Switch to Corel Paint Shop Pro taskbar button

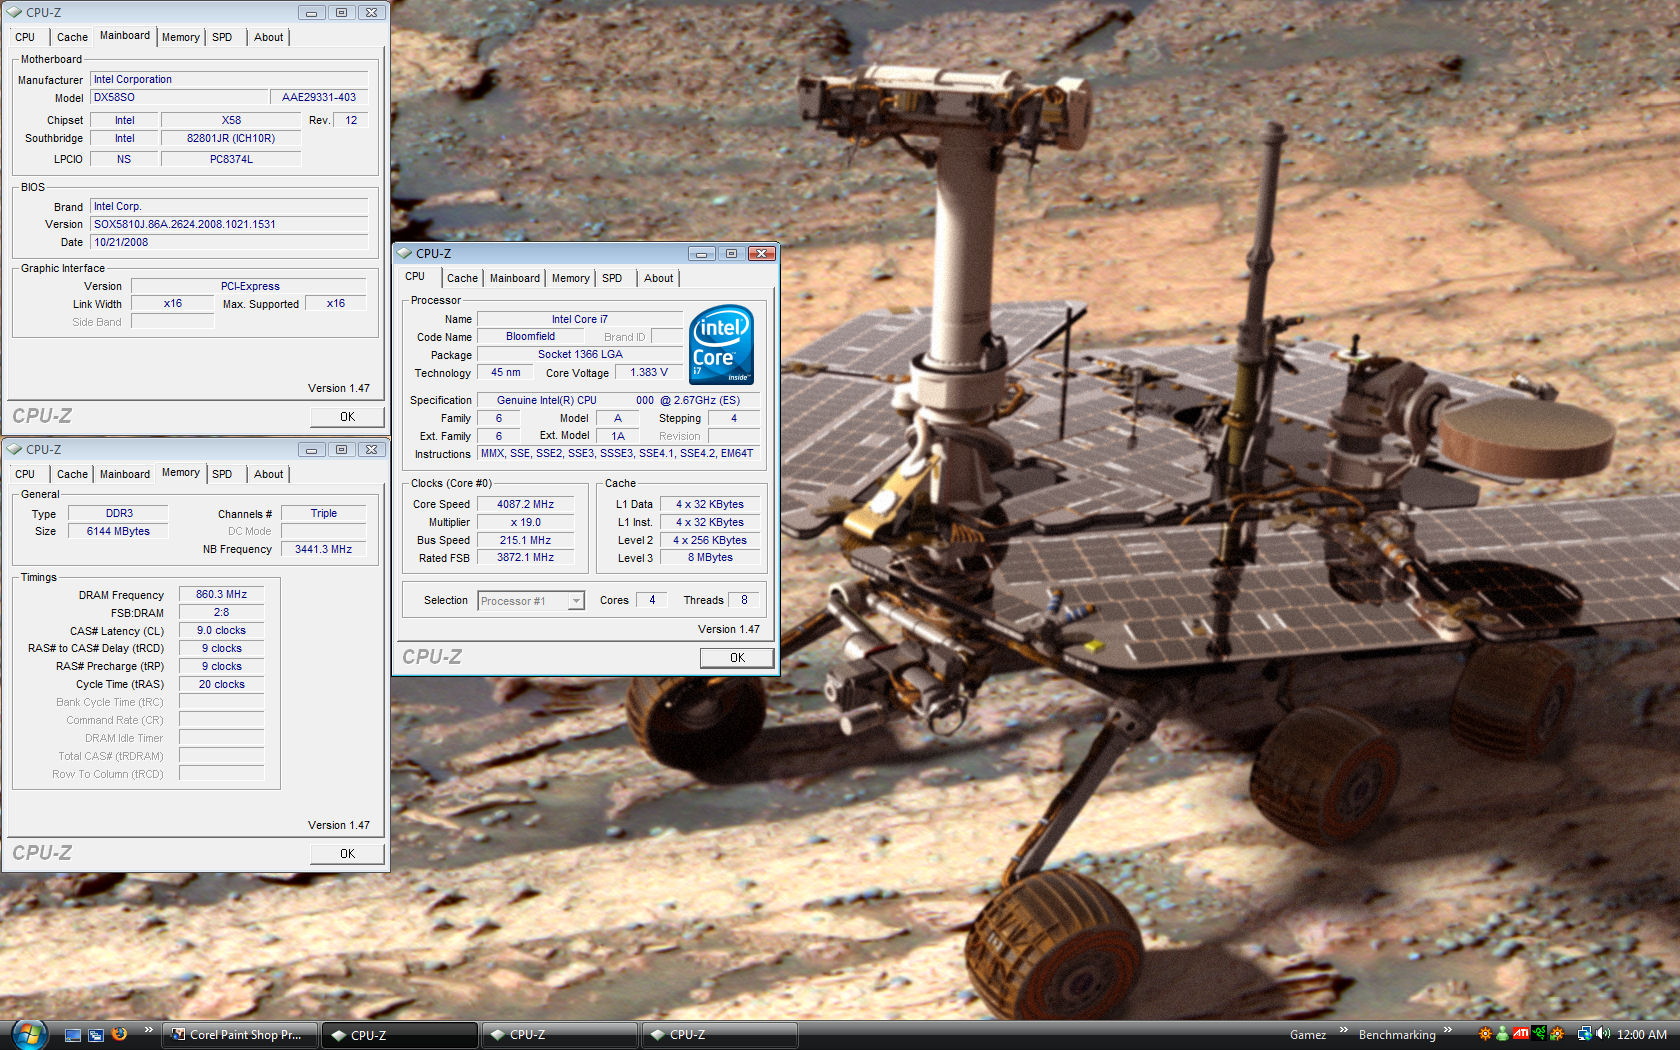240,1035
